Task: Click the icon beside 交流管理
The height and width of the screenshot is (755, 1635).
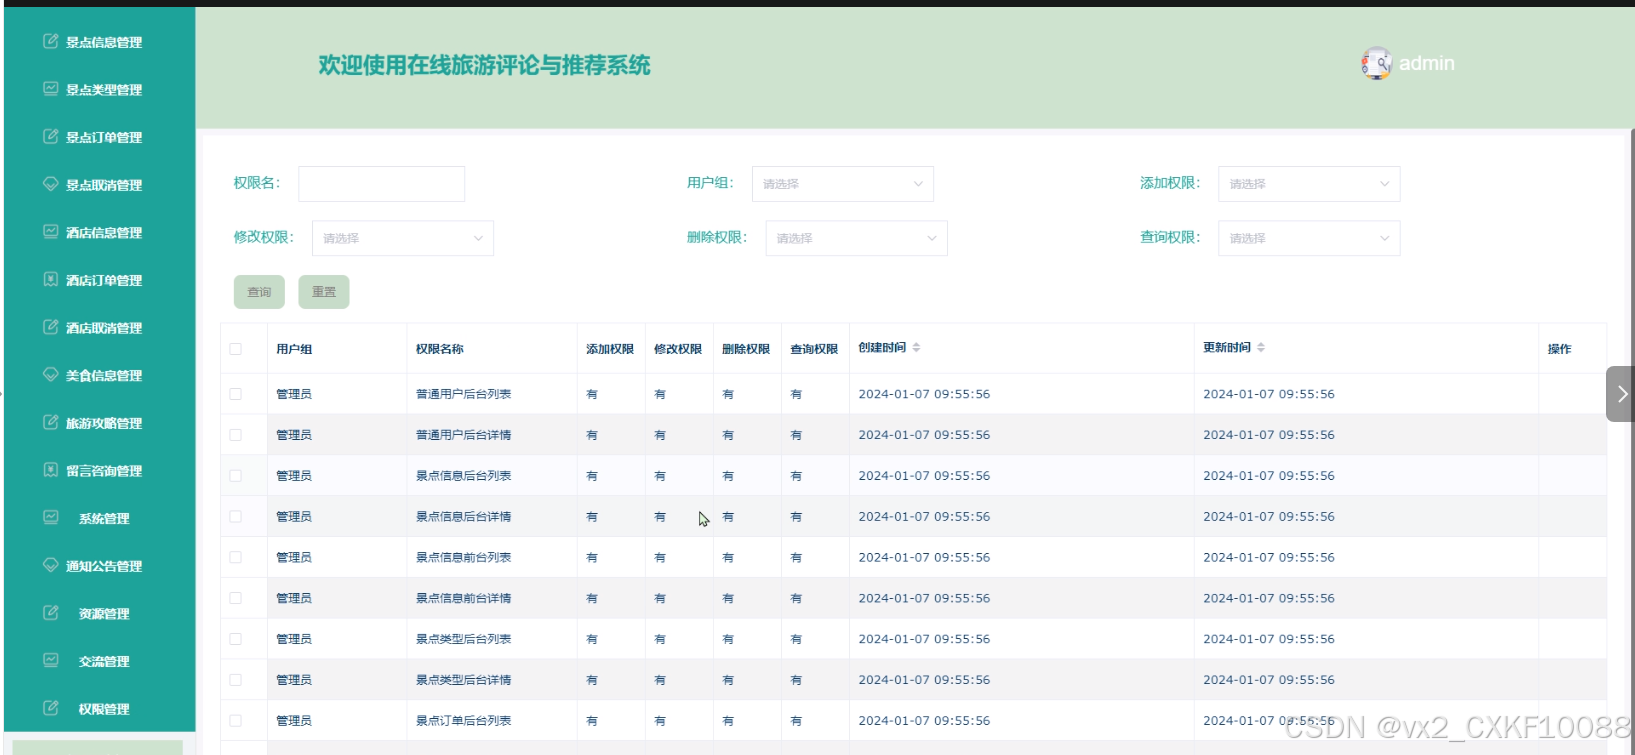Action: [x=51, y=660]
